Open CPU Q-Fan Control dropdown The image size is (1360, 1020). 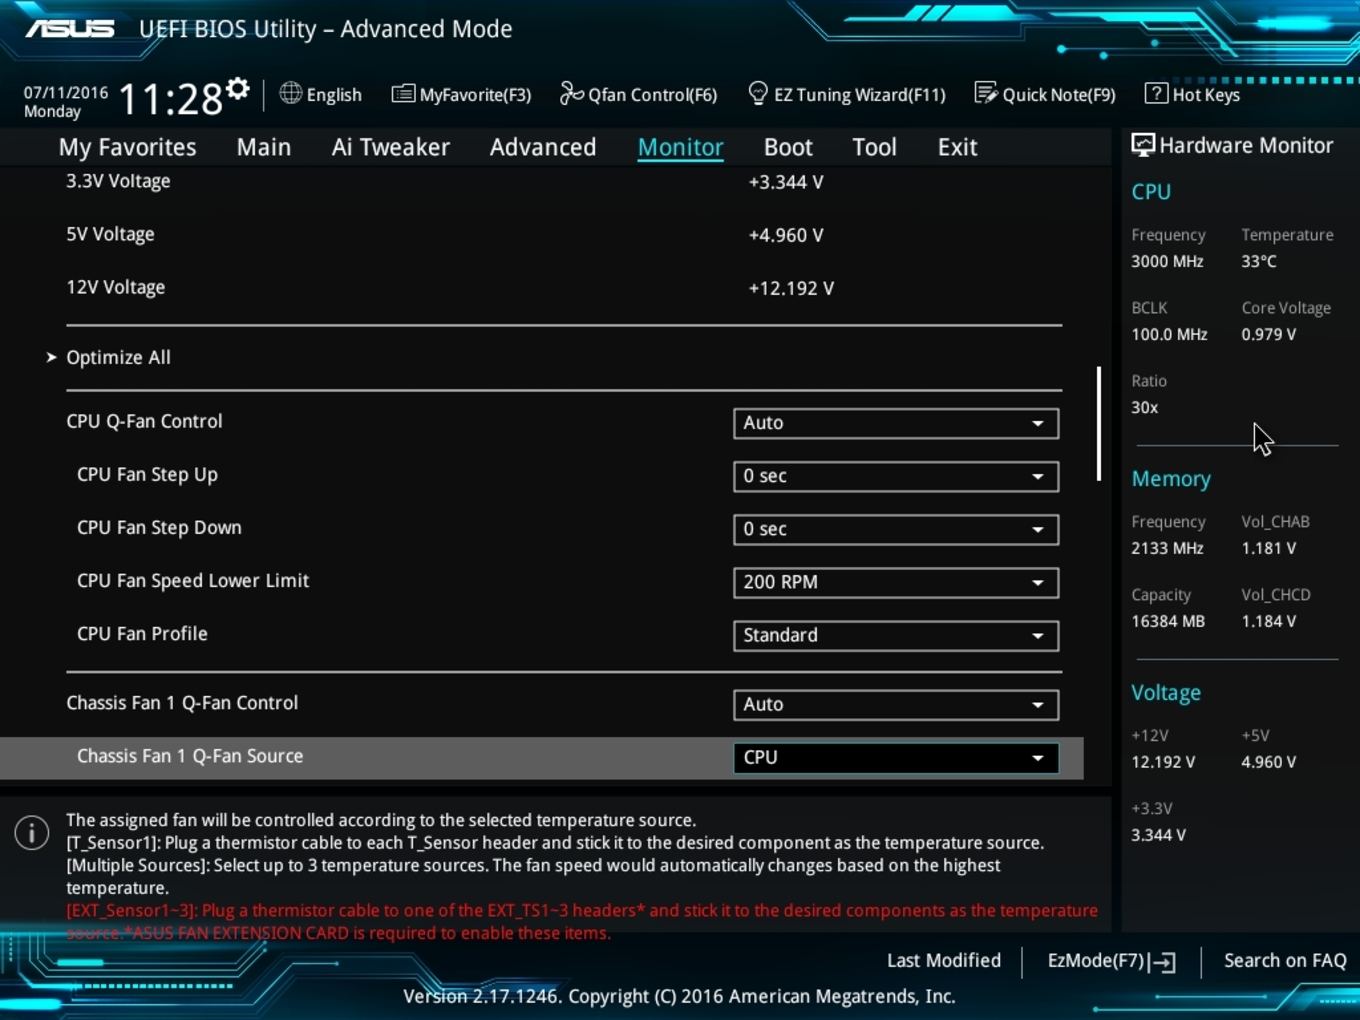896,423
